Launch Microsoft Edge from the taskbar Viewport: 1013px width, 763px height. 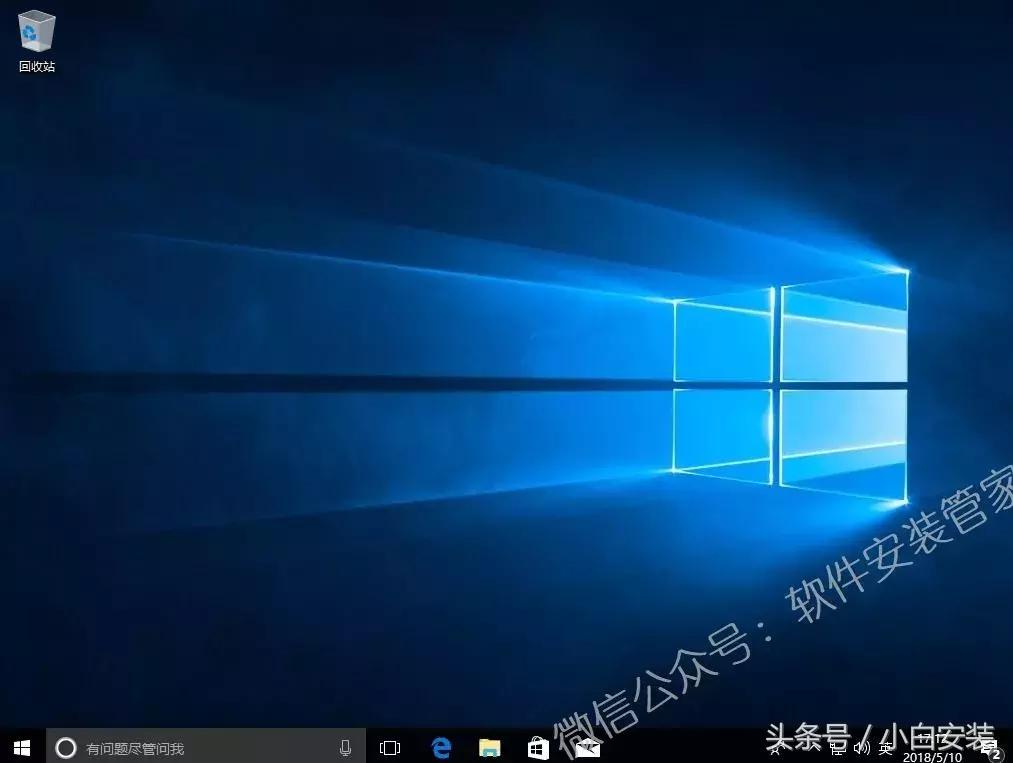pyautogui.click(x=440, y=747)
